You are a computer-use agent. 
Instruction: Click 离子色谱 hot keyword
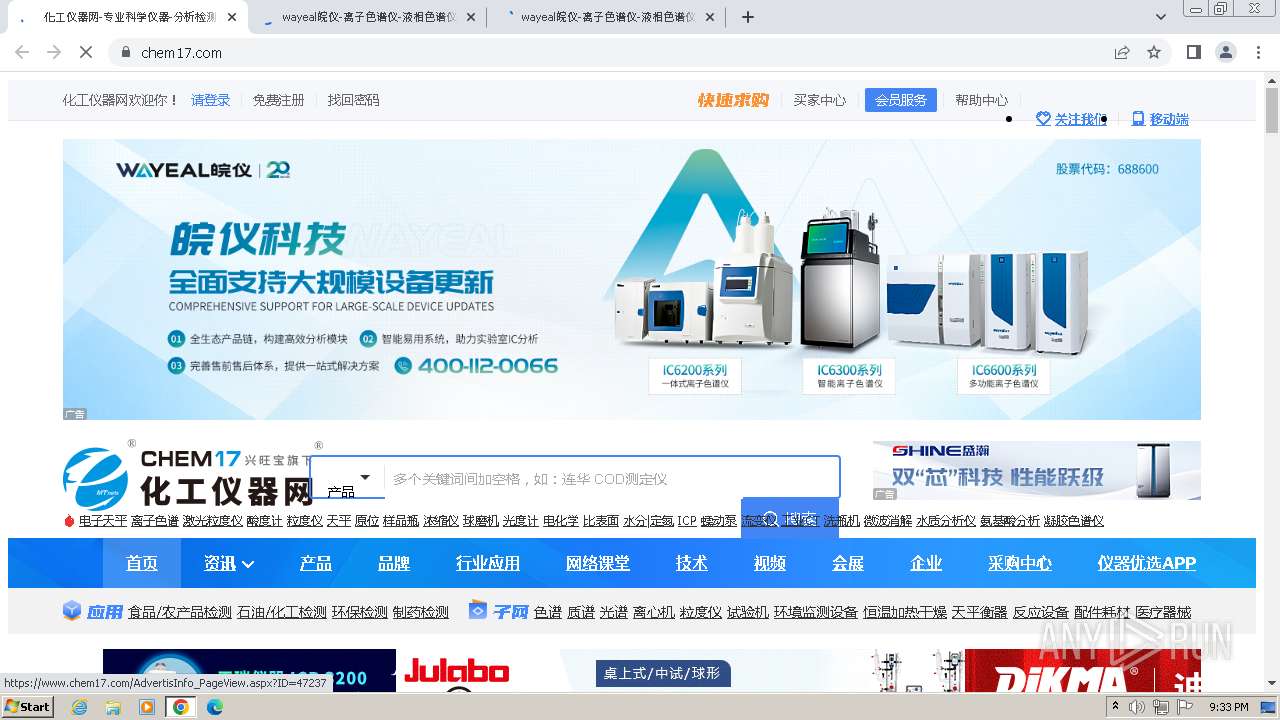click(x=155, y=521)
